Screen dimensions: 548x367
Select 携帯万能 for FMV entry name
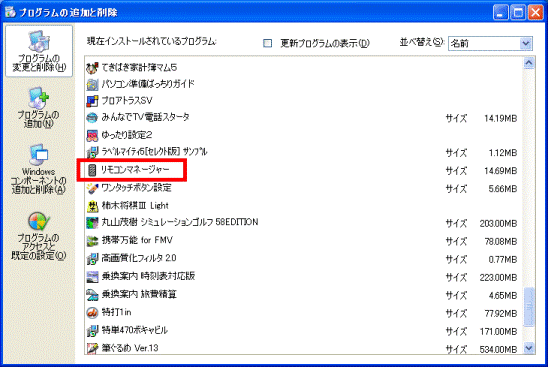(x=137, y=240)
